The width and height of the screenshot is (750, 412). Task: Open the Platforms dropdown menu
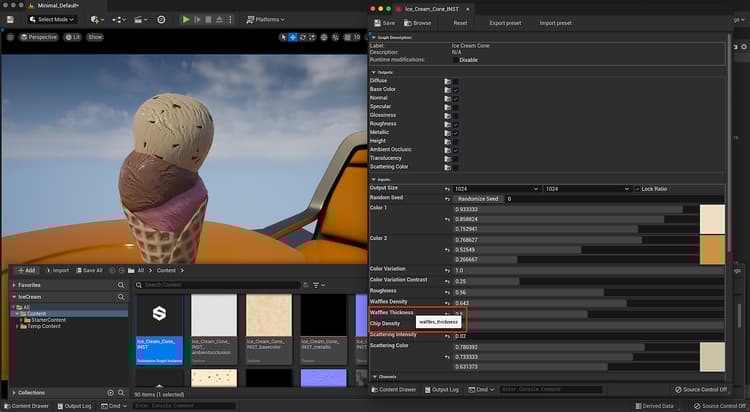pos(266,19)
